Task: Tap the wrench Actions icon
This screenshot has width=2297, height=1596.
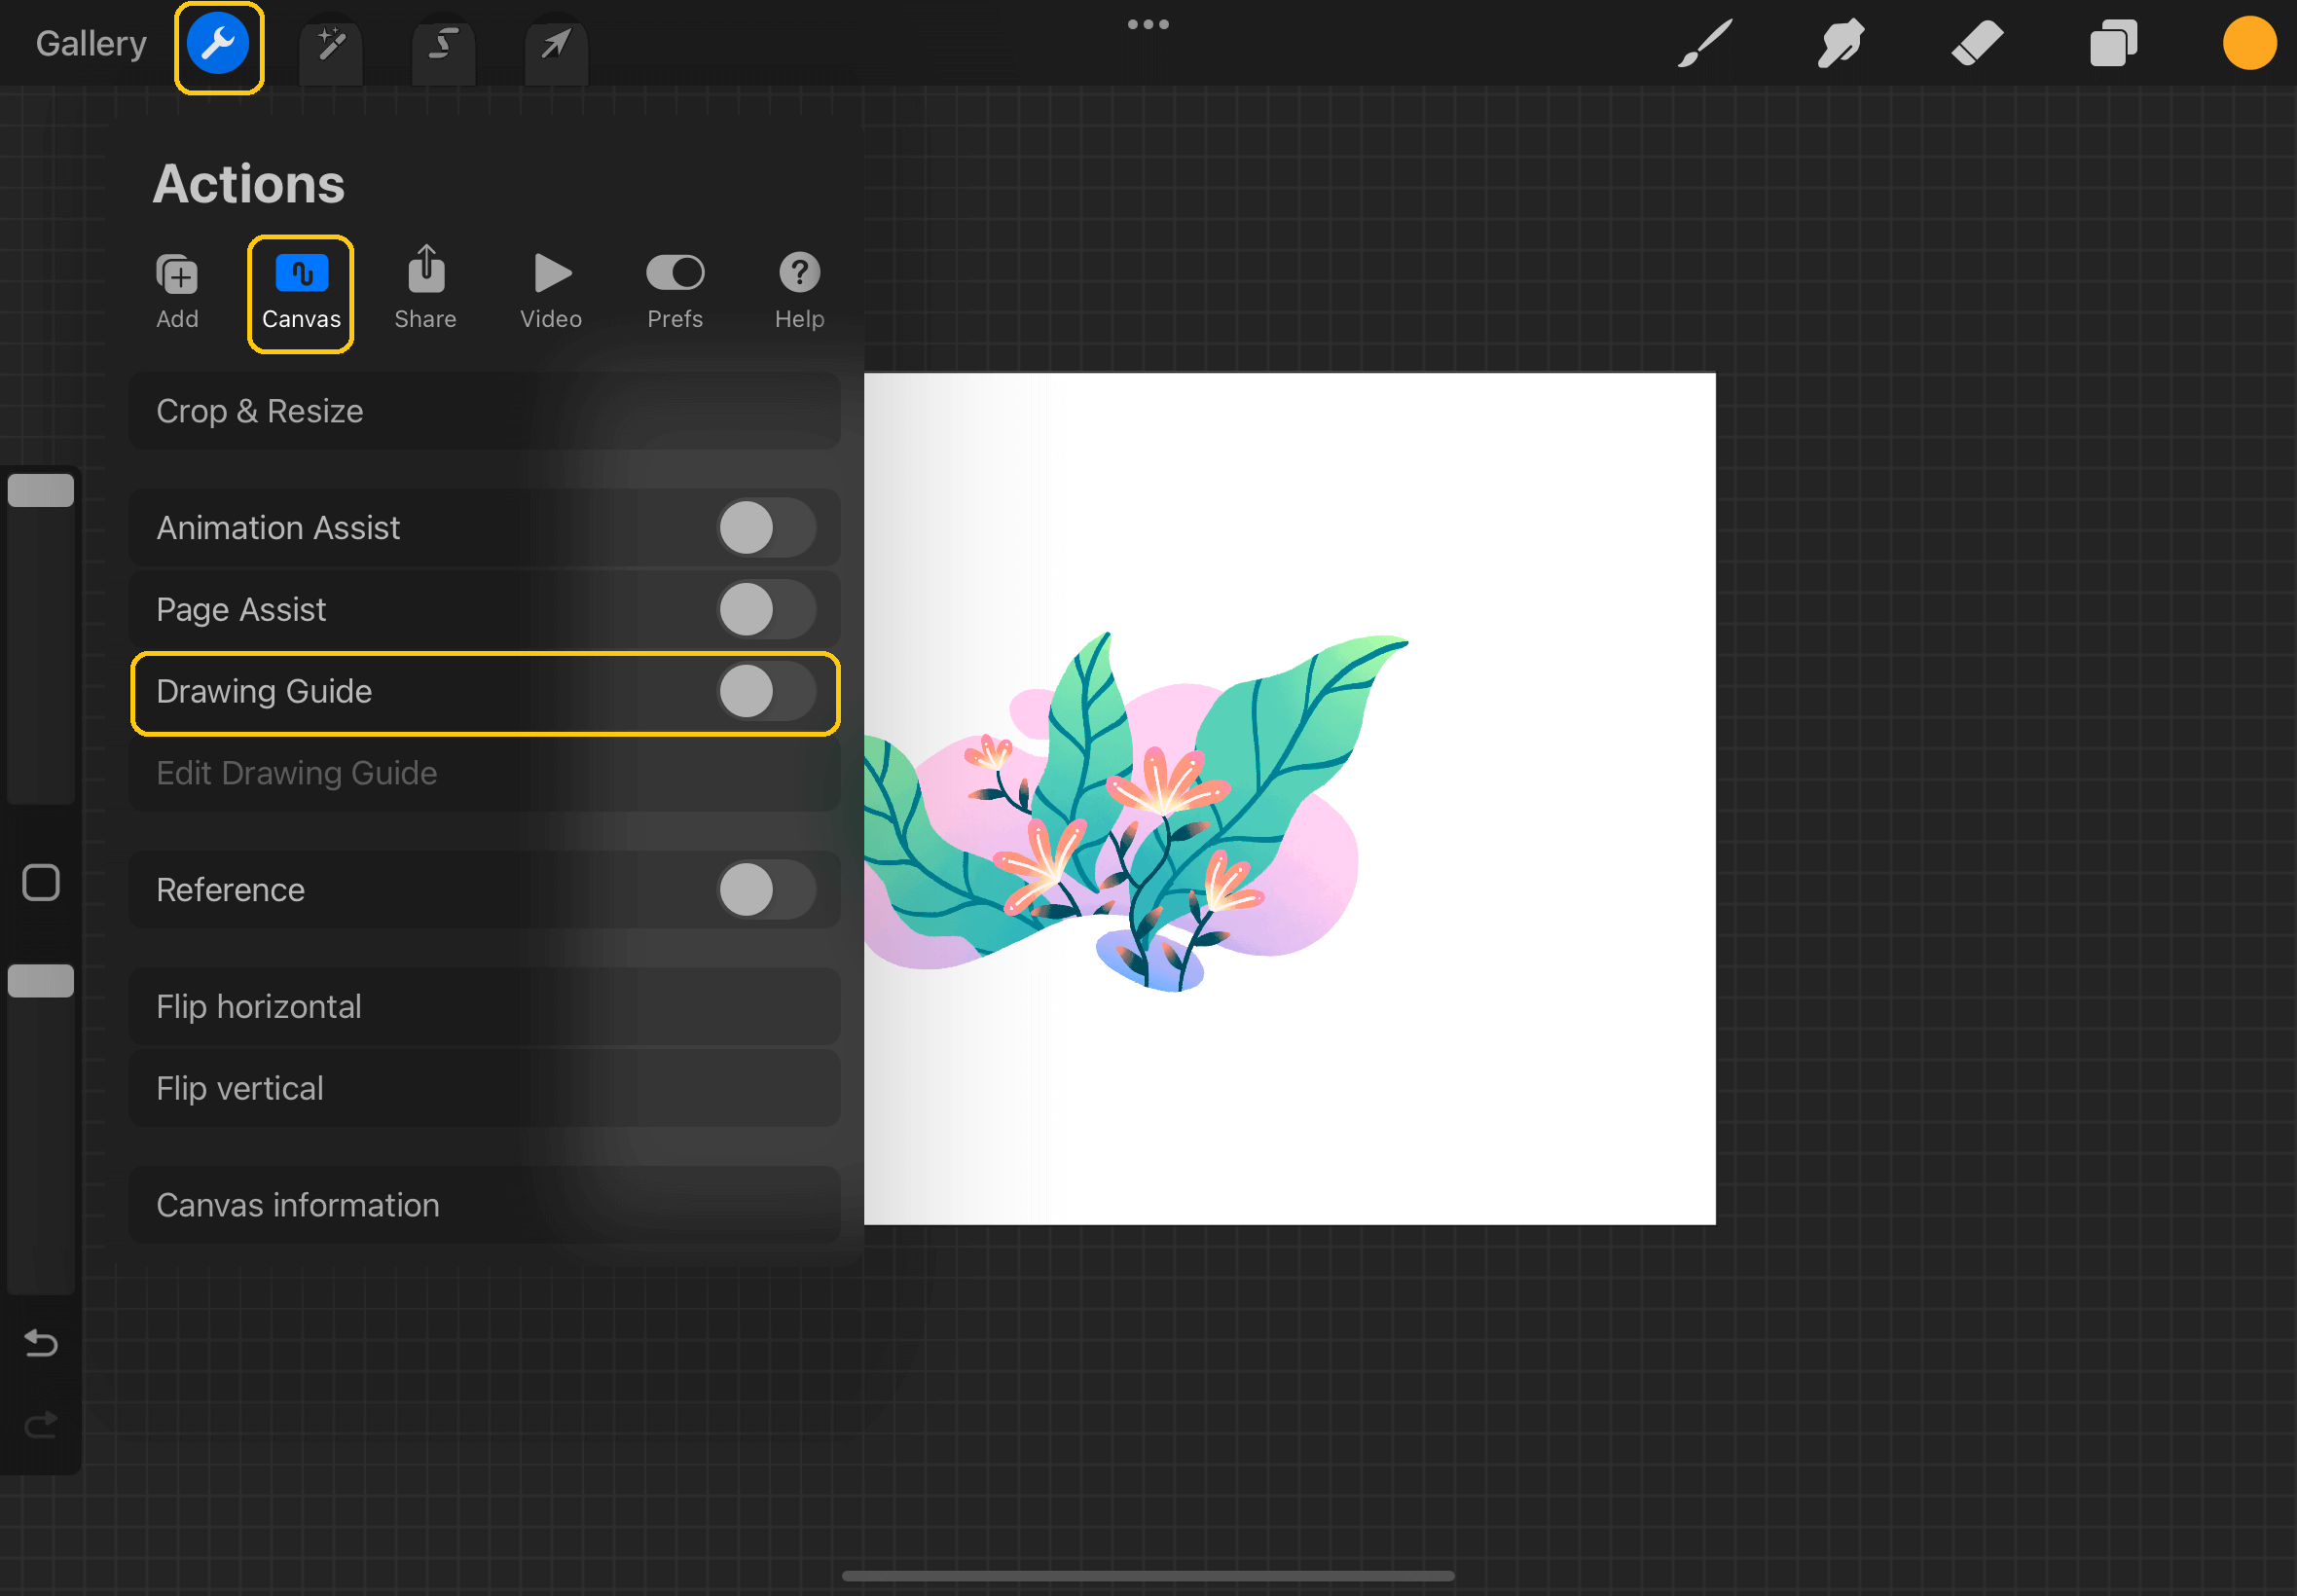Action: point(218,45)
